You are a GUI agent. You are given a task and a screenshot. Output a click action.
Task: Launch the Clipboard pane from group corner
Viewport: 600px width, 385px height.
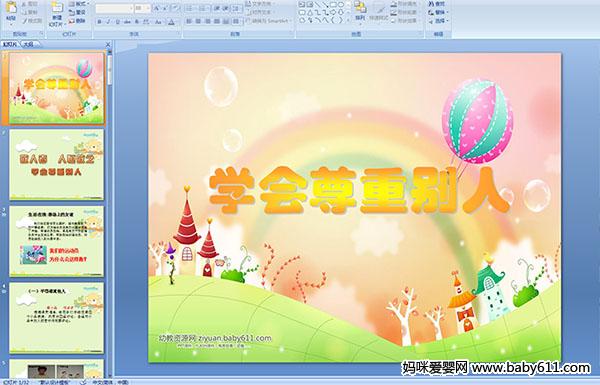[x=41, y=34]
